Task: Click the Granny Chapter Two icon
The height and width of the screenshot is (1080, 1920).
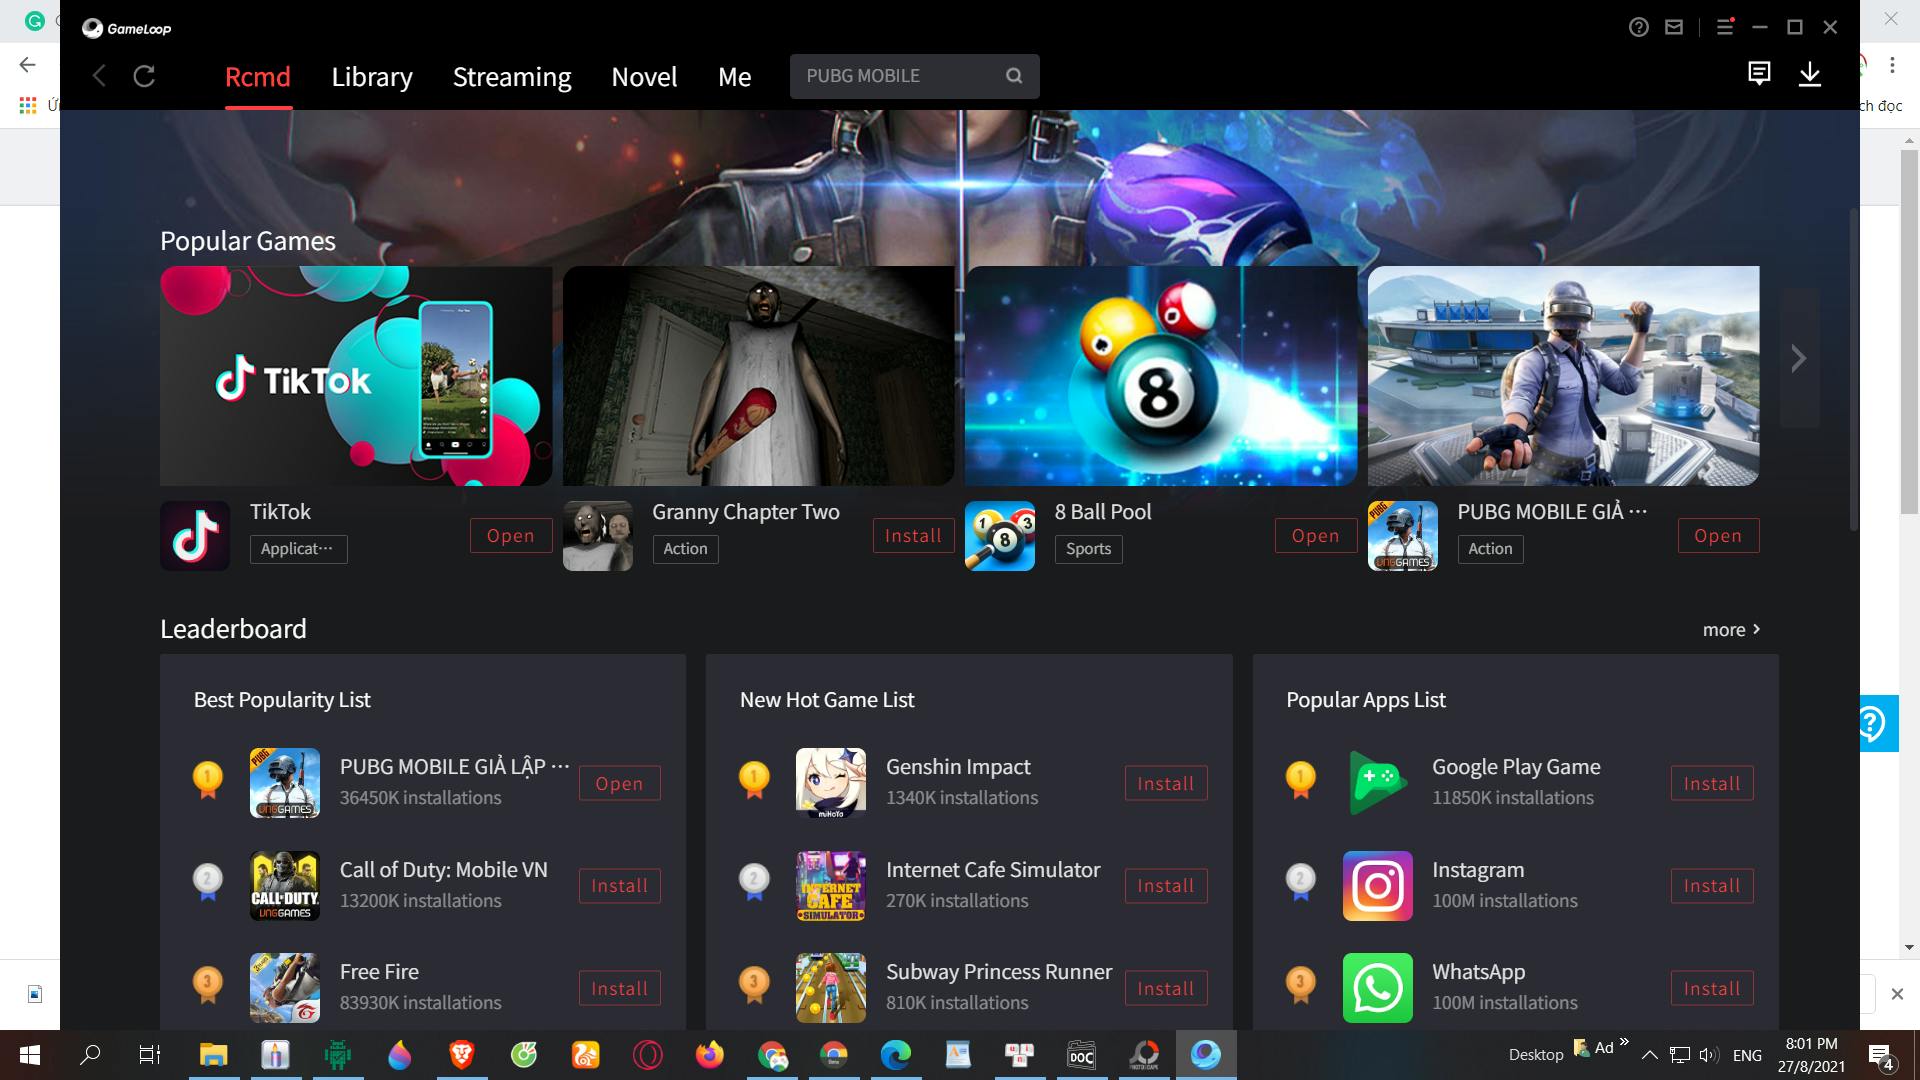Action: point(598,536)
